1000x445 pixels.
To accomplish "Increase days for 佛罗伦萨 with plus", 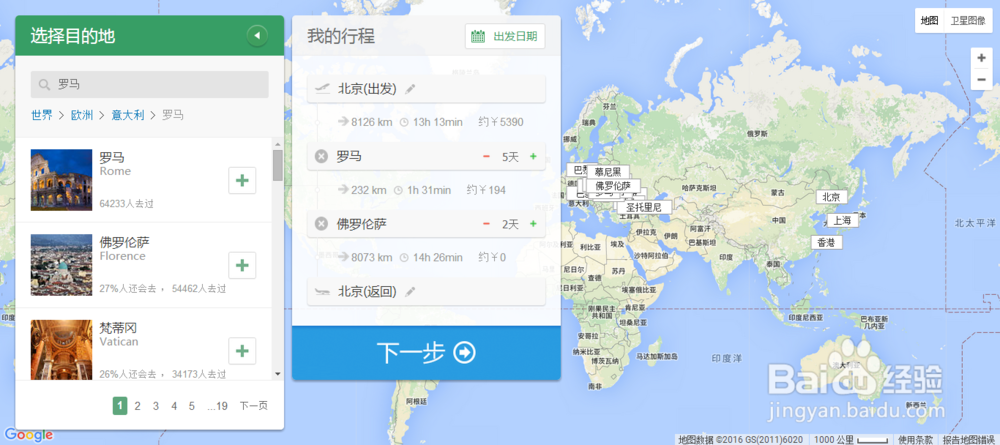I will 533,224.
